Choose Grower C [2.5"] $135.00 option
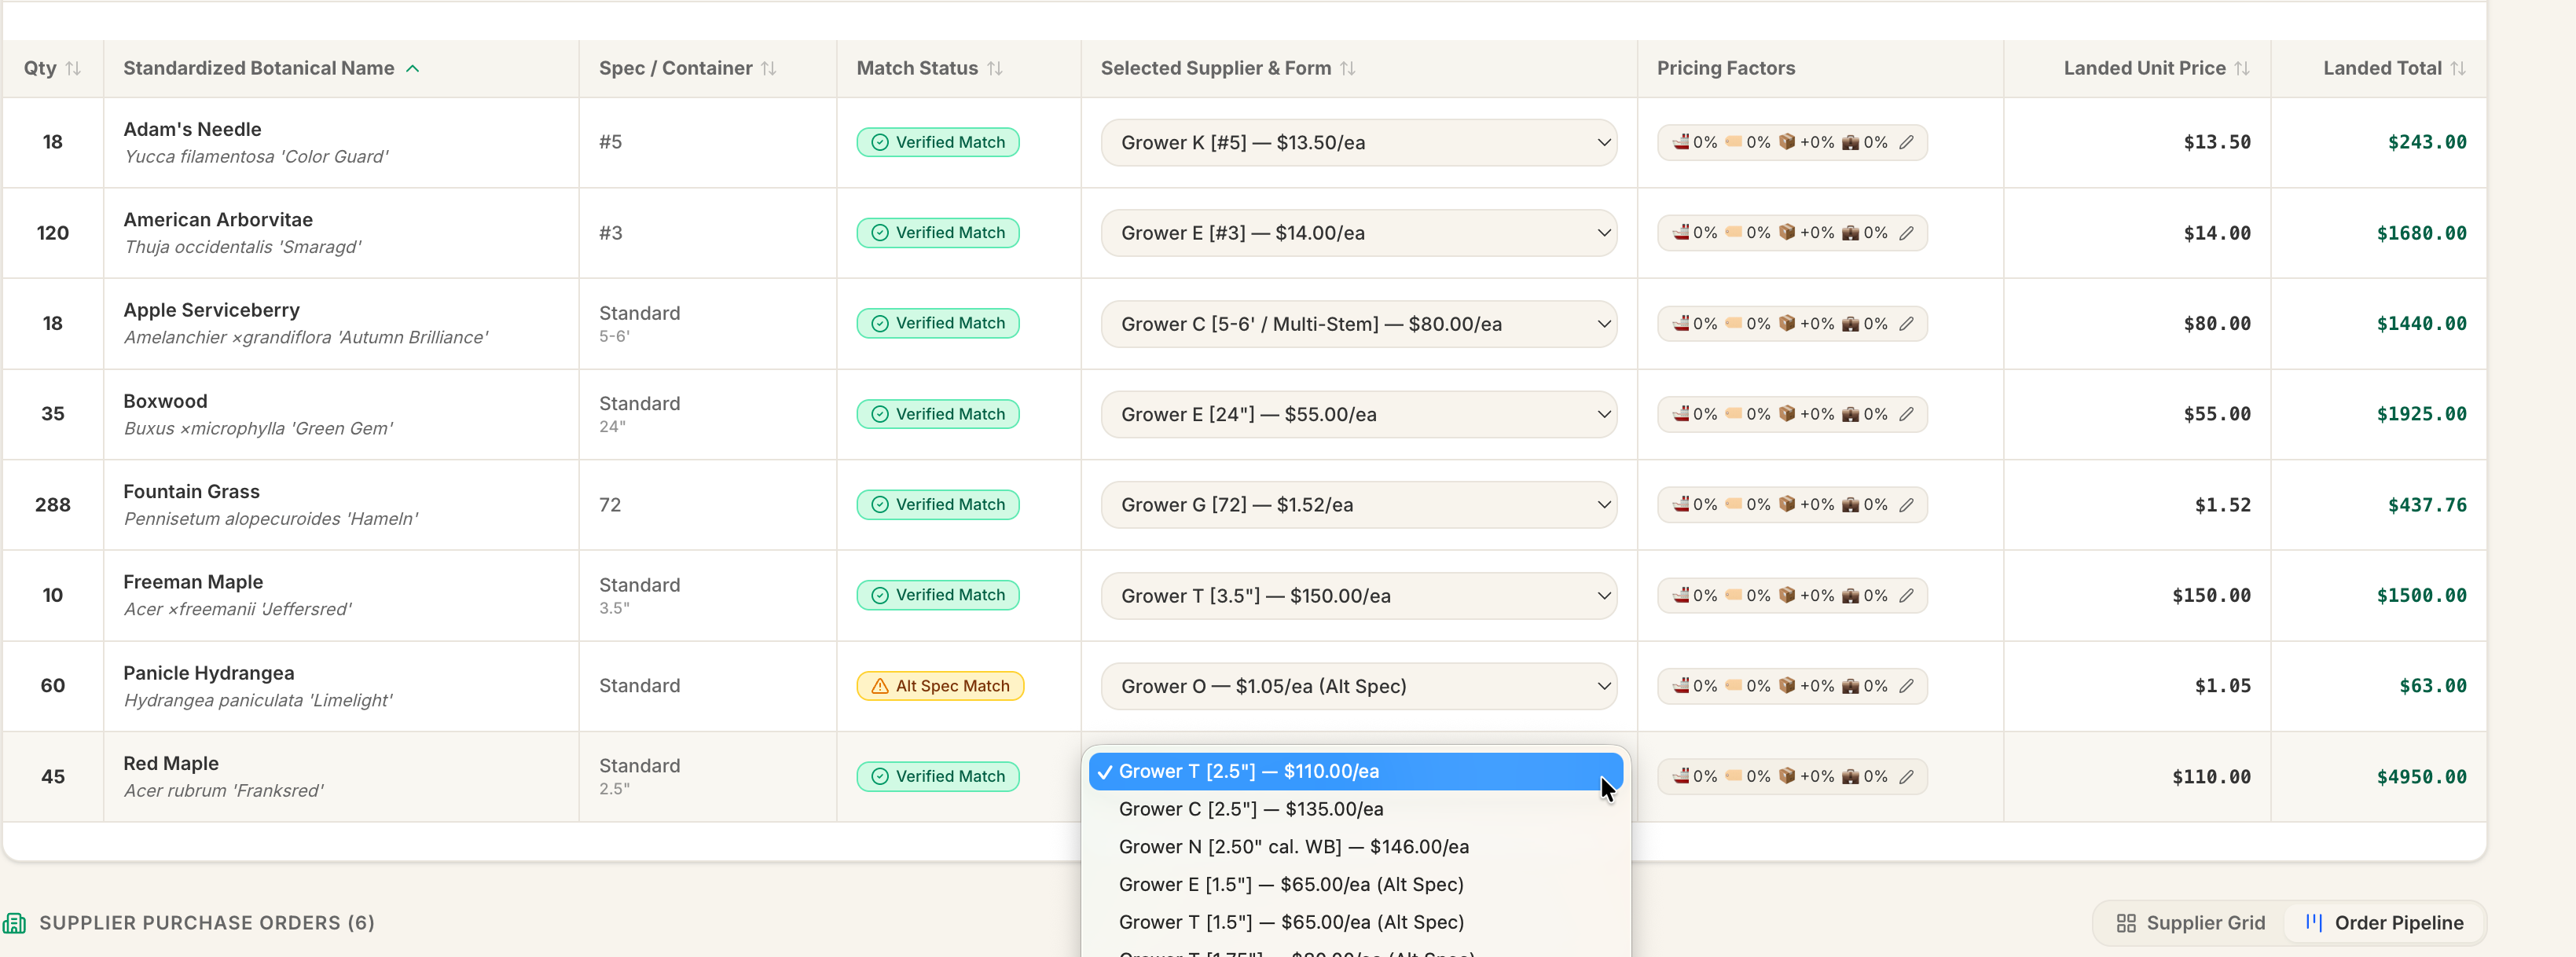The height and width of the screenshot is (957, 2576). click(x=1355, y=809)
